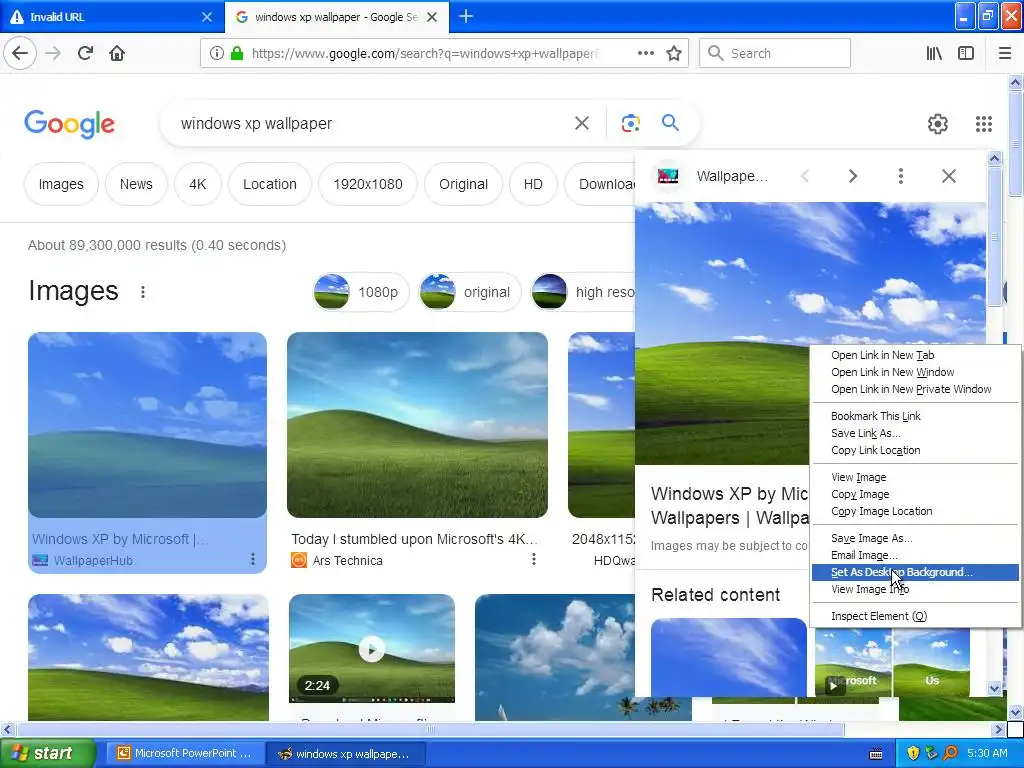Choose the high reso image suggestion chip

(583, 292)
